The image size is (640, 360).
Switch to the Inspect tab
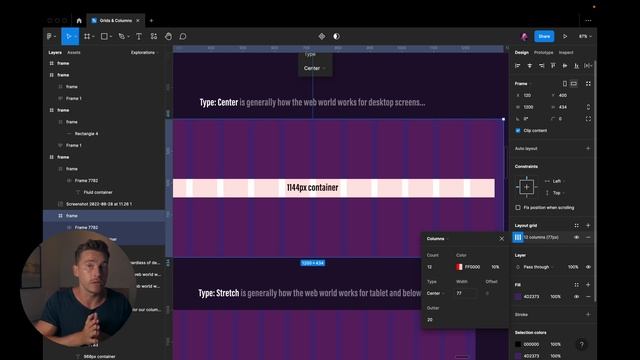click(566, 53)
